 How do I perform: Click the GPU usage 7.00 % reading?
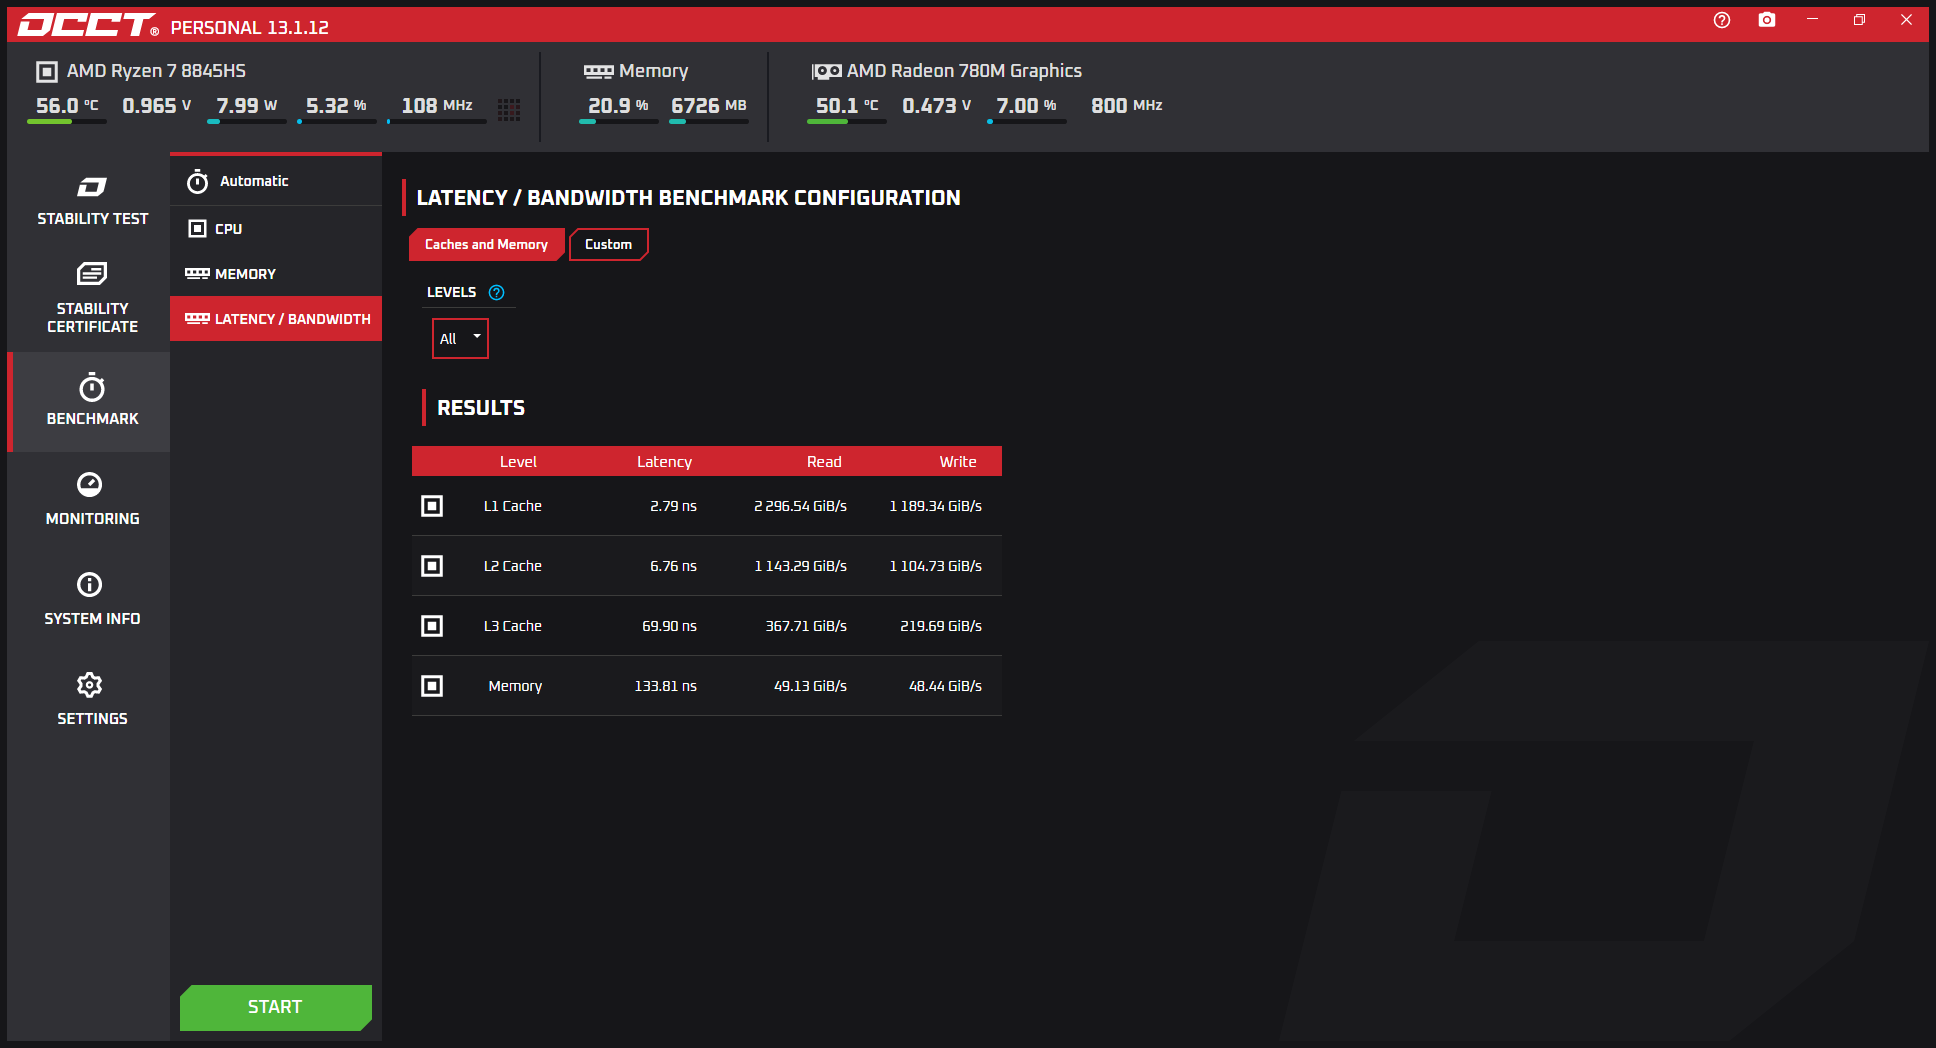[x=1026, y=106]
